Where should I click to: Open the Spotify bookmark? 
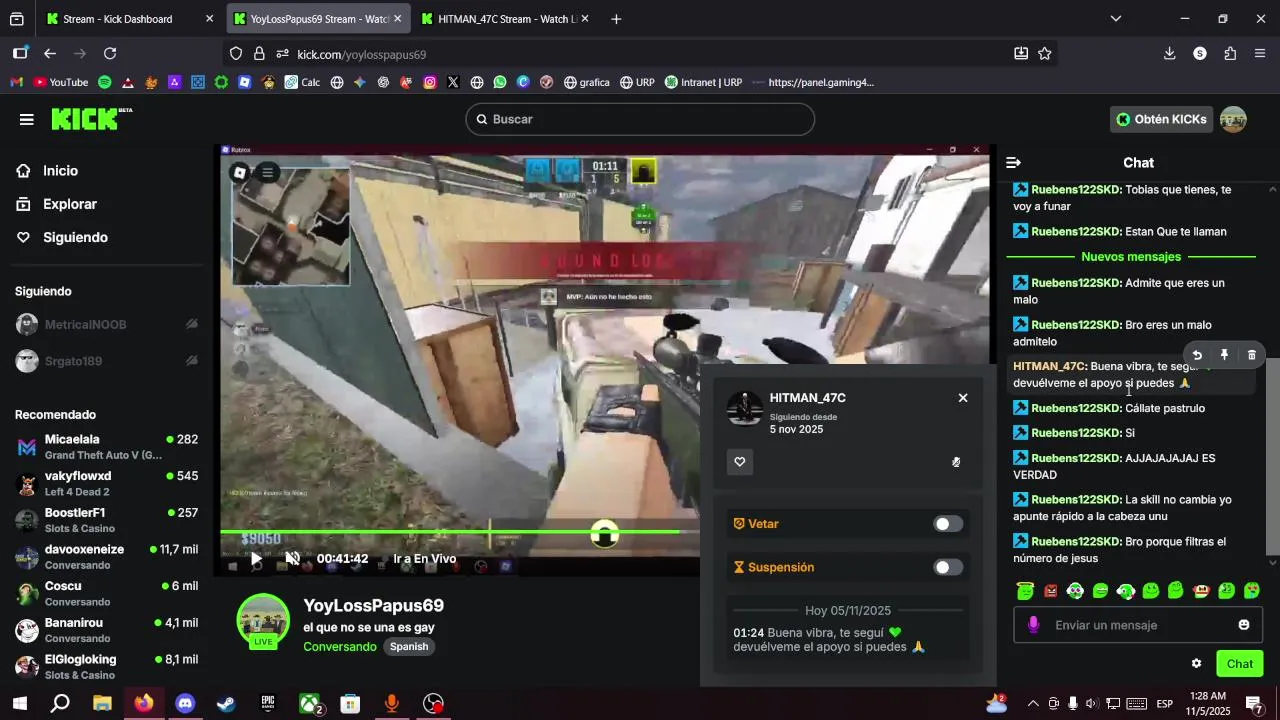point(104,82)
